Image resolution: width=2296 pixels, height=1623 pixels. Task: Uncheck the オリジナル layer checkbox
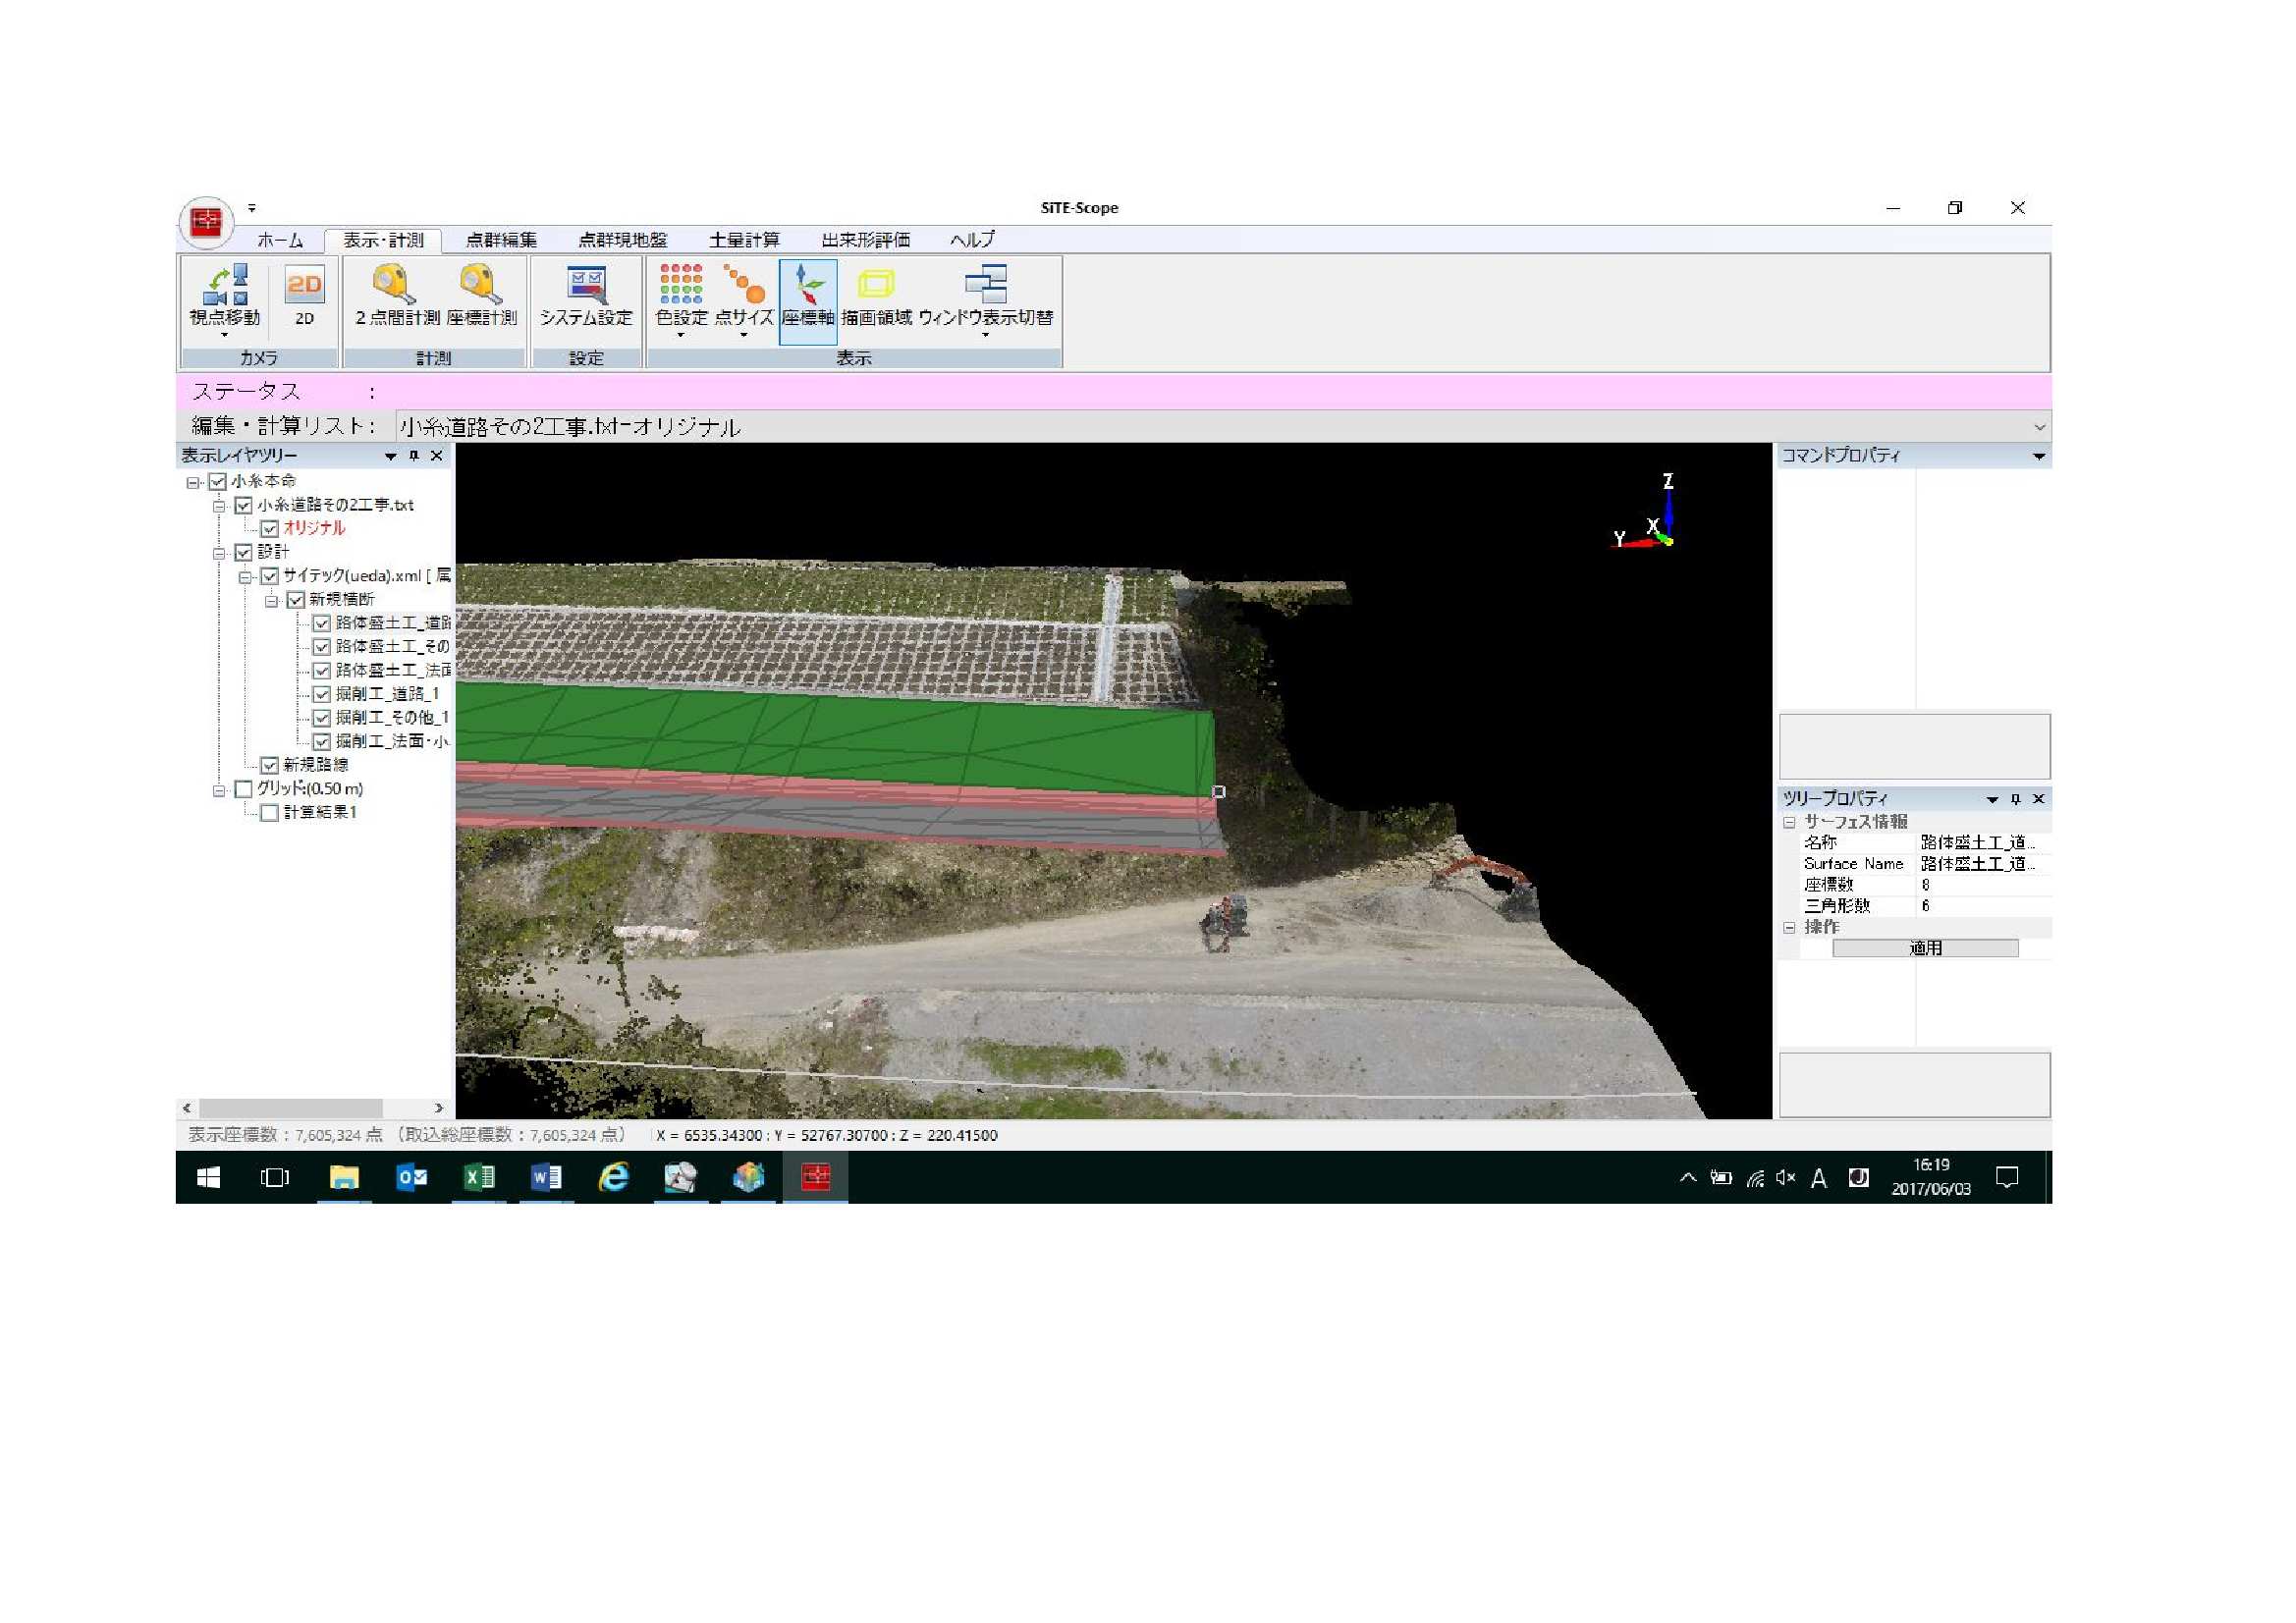[x=269, y=528]
